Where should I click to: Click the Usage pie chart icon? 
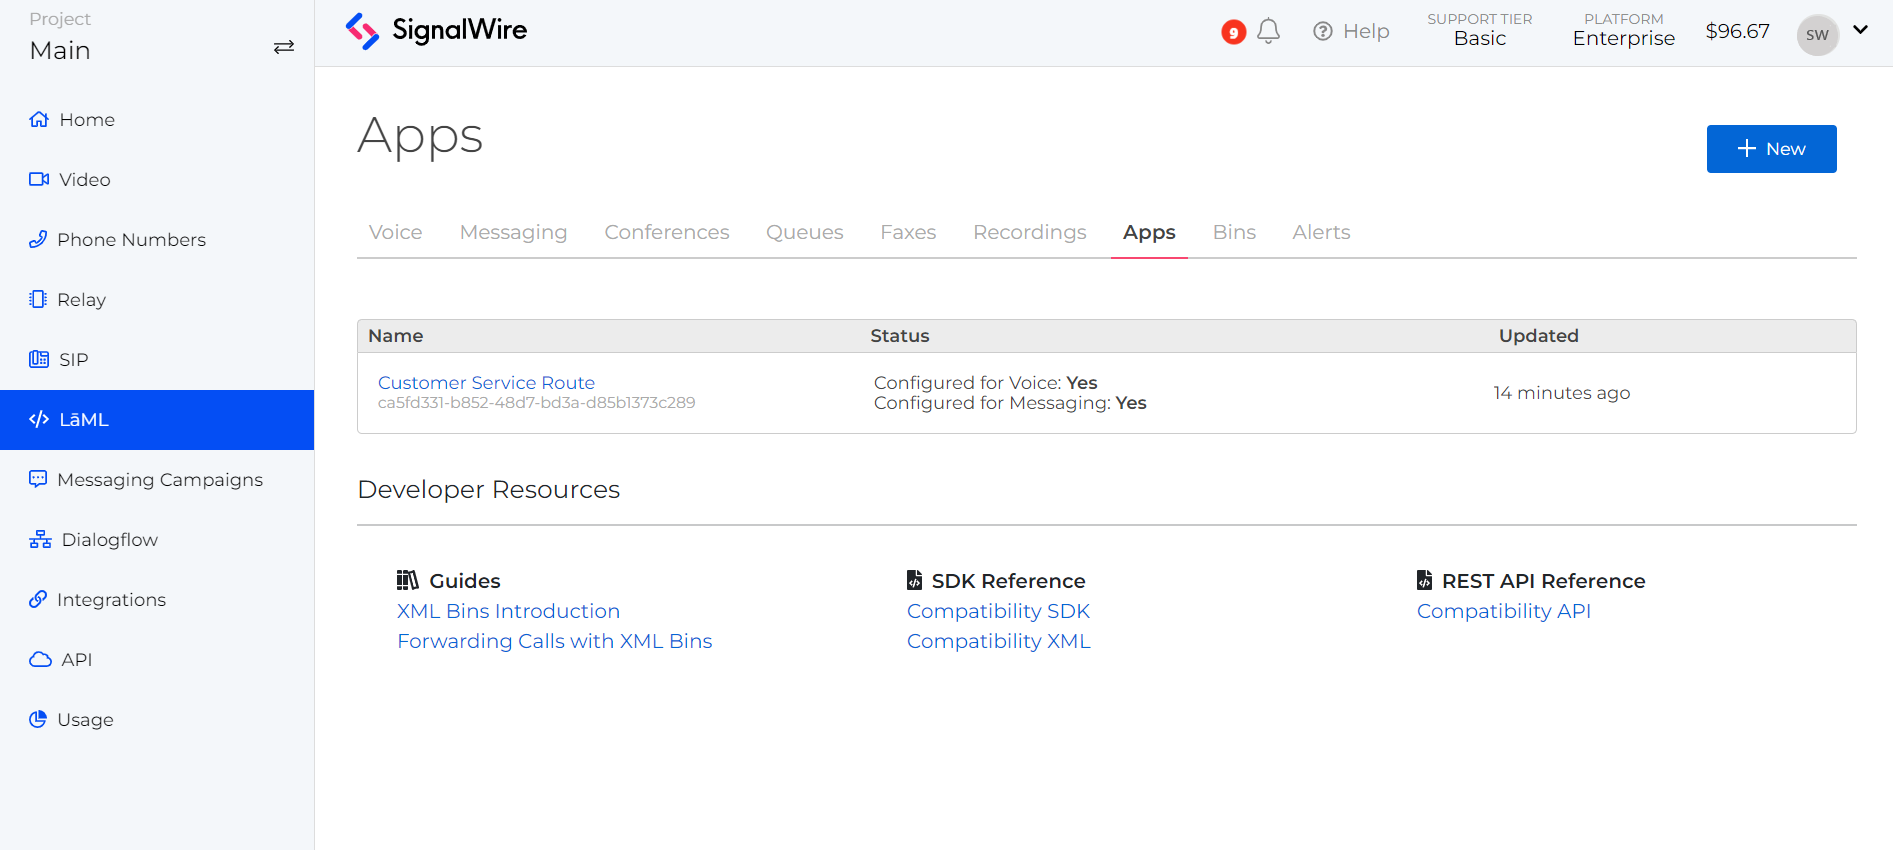(x=38, y=720)
